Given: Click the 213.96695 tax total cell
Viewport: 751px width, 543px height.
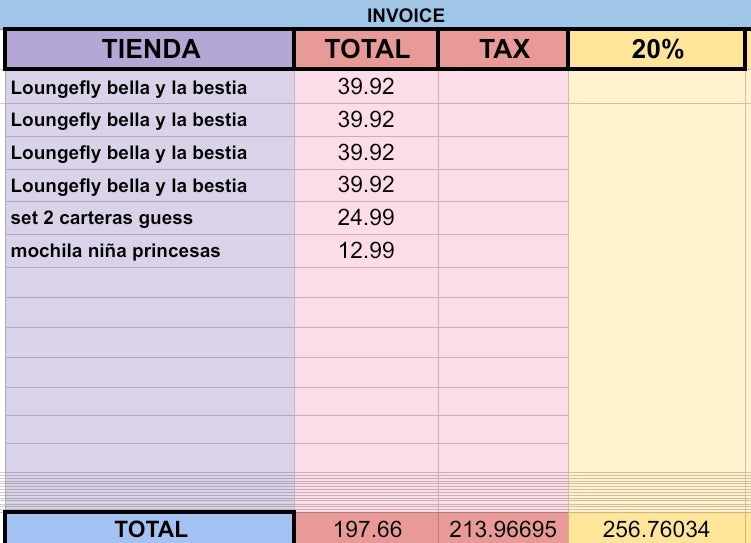Looking at the screenshot, I should pyautogui.click(x=503, y=529).
